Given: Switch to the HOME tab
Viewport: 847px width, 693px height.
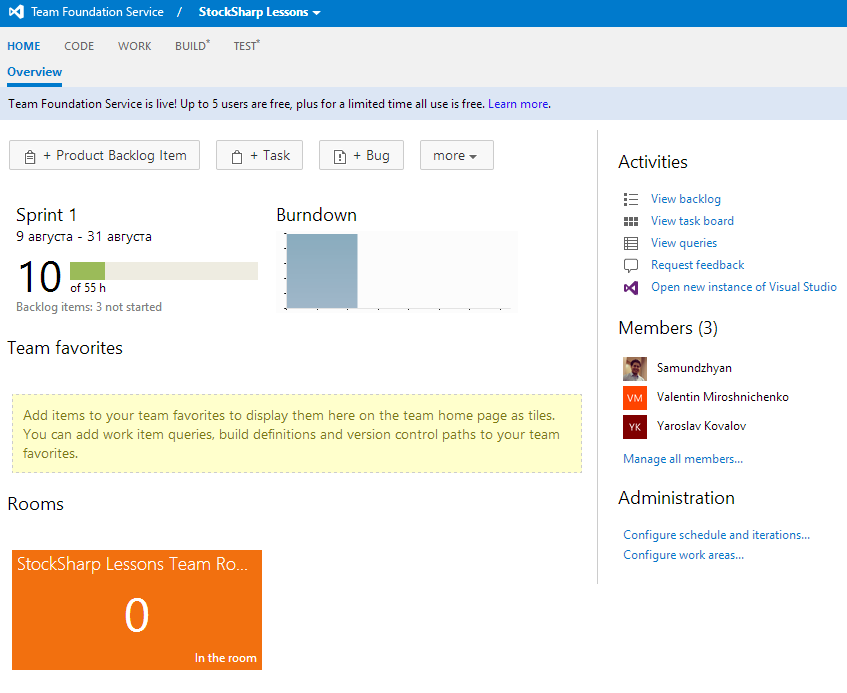Looking at the screenshot, I should (24, 46).
